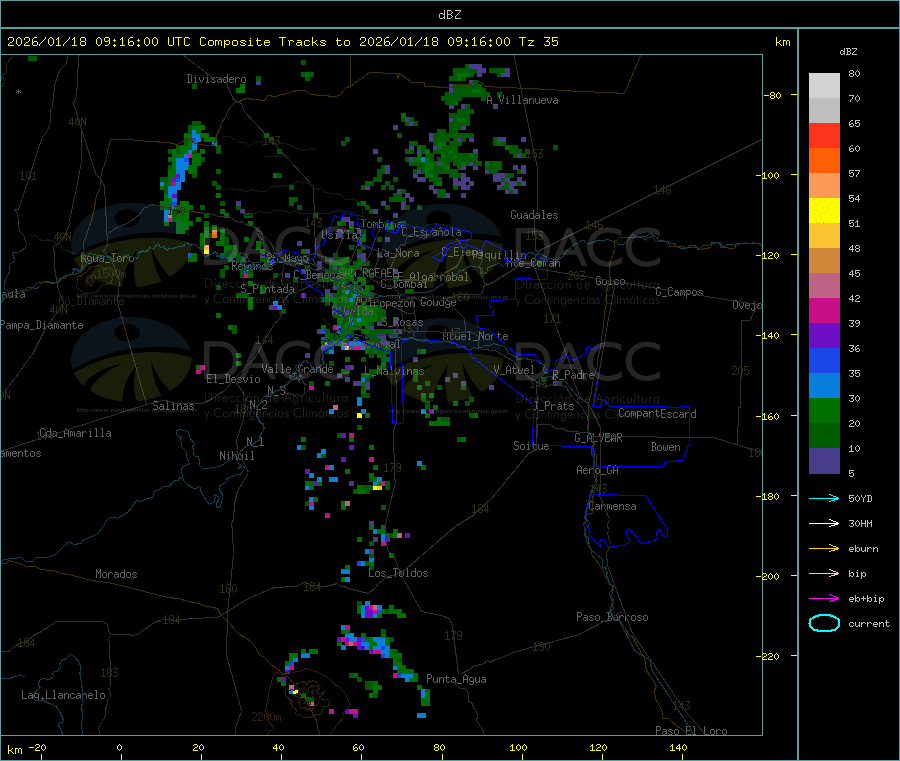Pick the violet 5 dBZ legend block
The width and height of the screenshot is (900, 761).
[x=824, y=461]
